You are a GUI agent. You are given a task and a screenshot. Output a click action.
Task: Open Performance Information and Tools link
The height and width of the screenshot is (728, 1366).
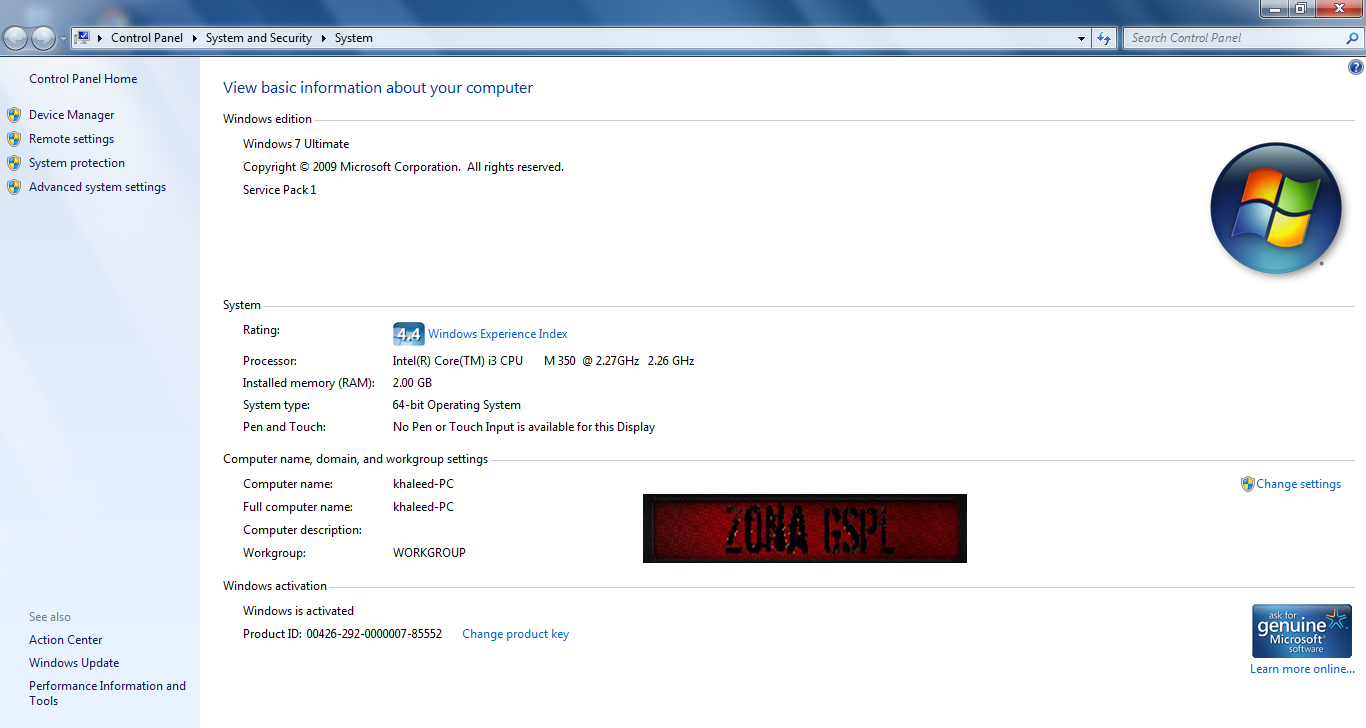pos(107,693)
